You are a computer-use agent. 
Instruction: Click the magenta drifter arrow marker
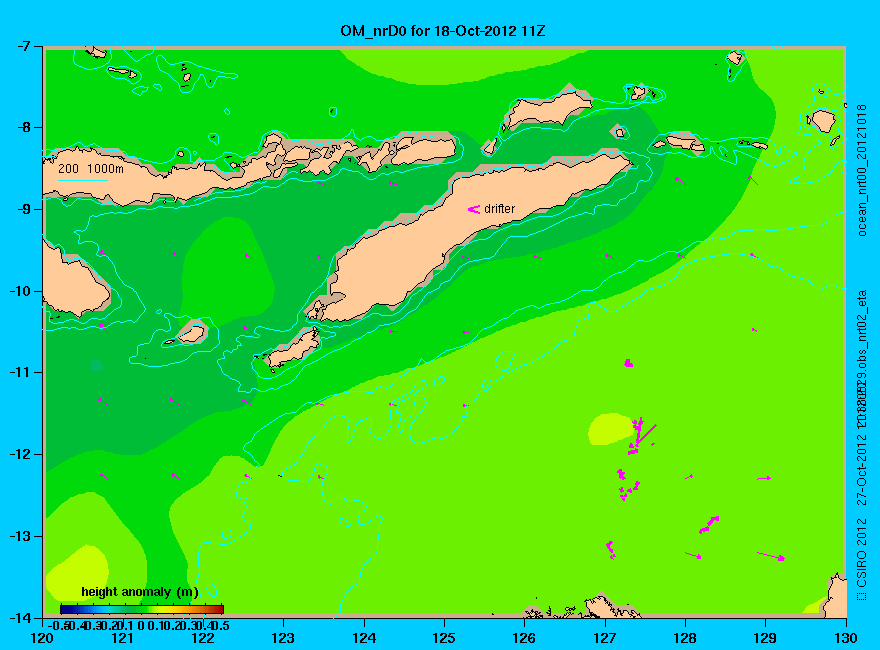[x=474, y=209]
